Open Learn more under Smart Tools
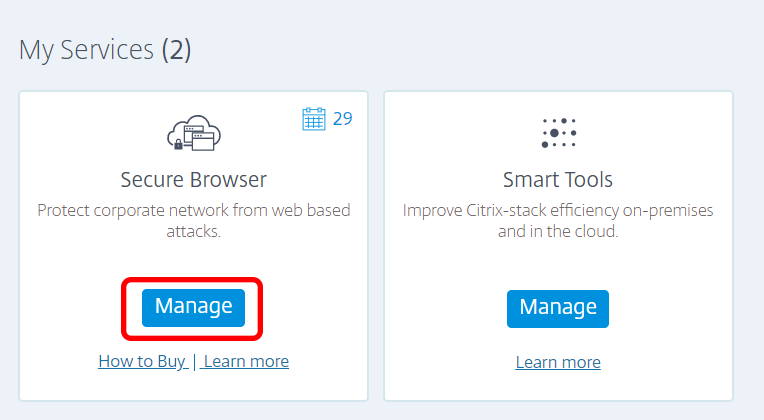The width and height of the screenshot is (764, 420). pos(558,363)
